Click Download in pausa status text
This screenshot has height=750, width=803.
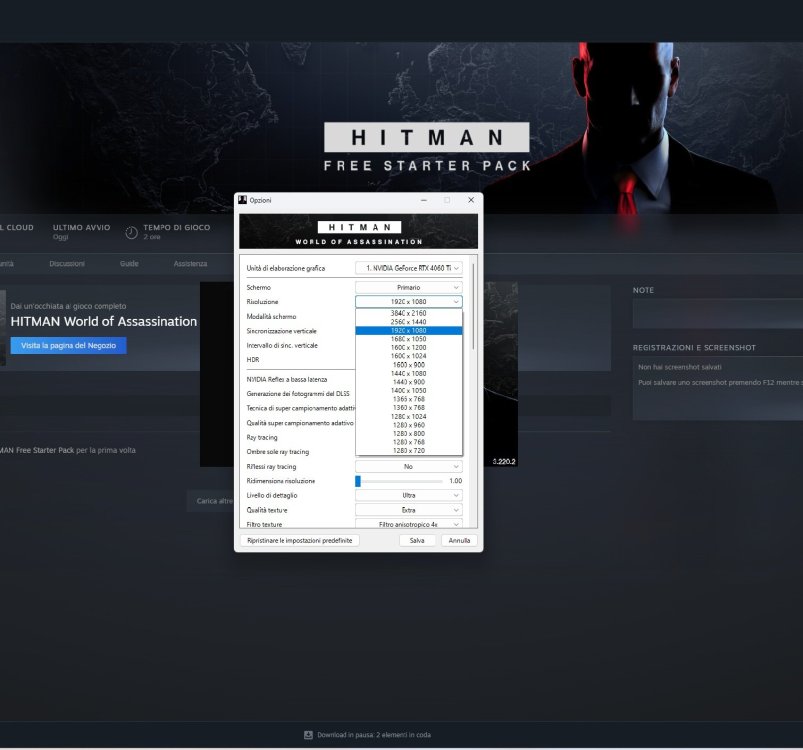374,735
